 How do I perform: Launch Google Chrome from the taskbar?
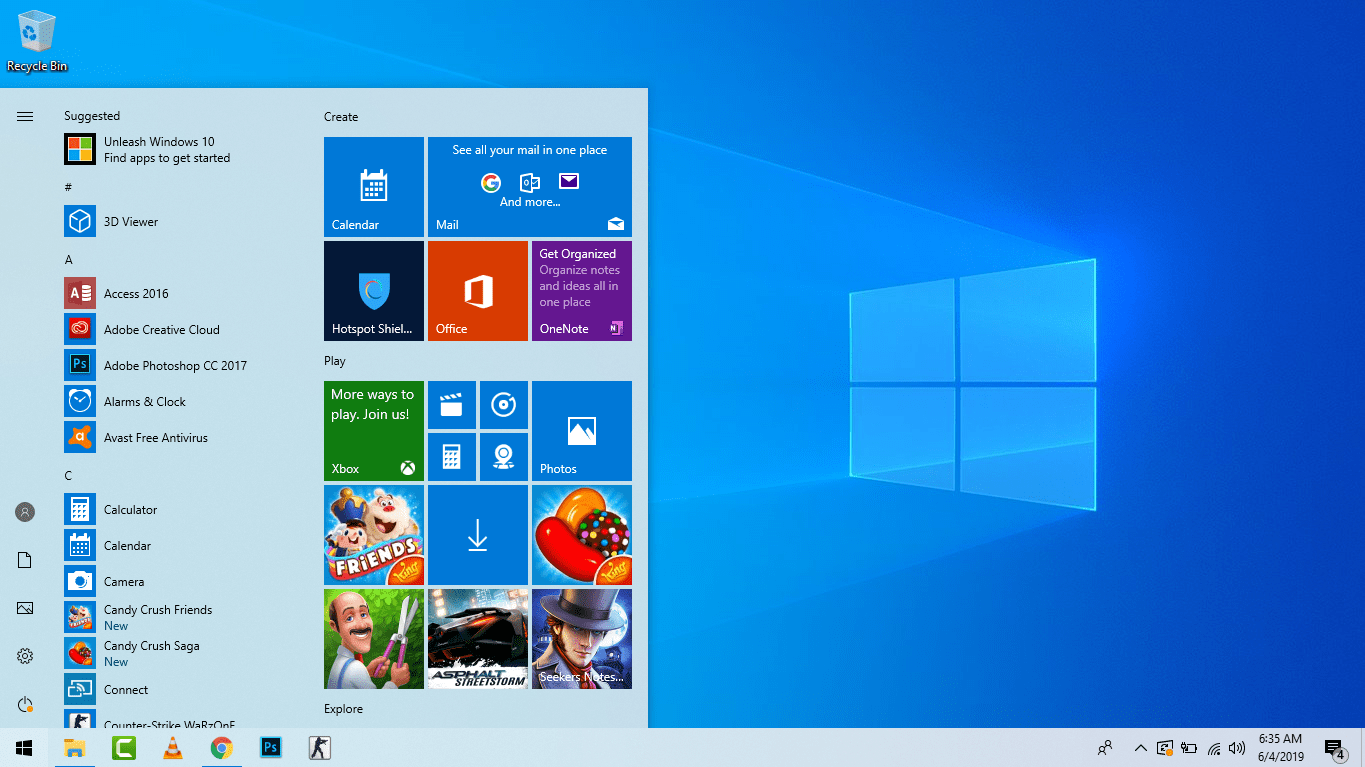222,748
